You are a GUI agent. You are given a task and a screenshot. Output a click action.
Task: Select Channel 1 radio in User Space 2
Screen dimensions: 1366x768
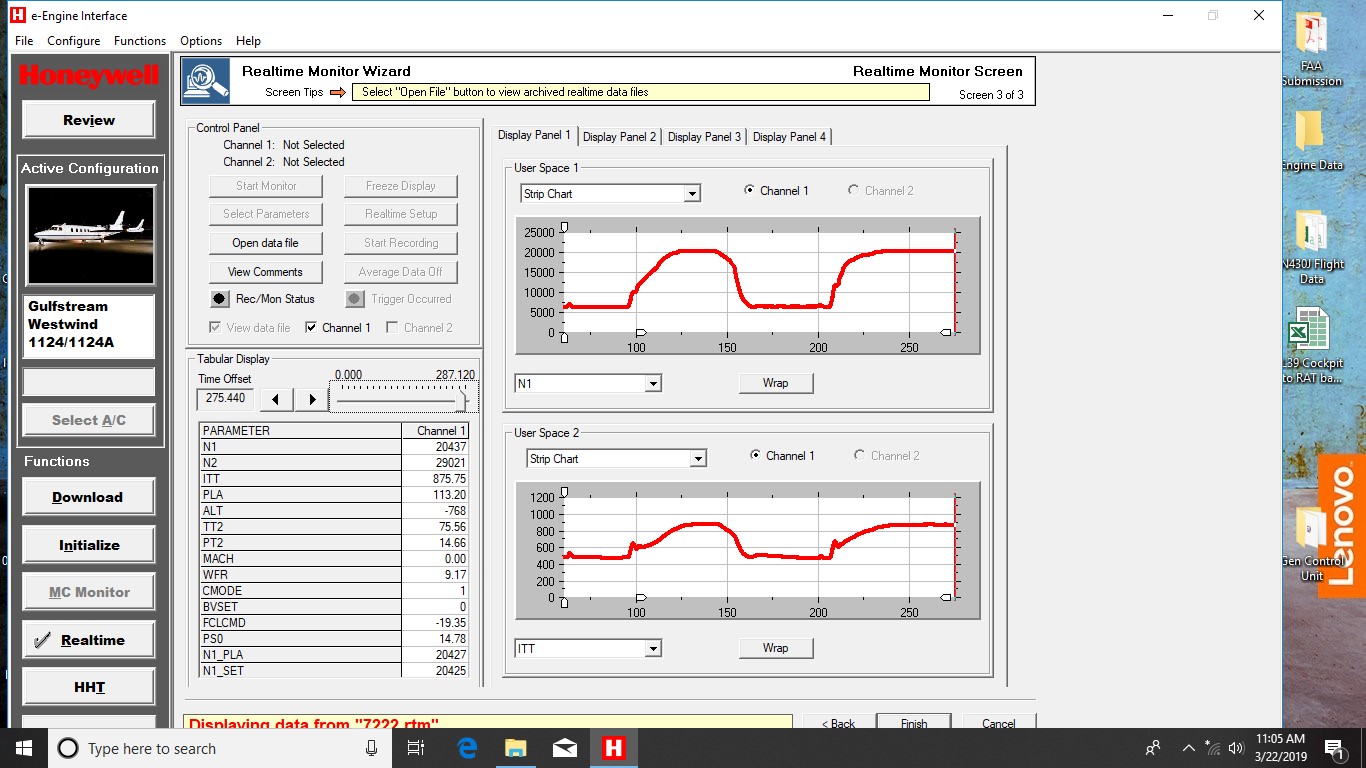click(756, 455)
